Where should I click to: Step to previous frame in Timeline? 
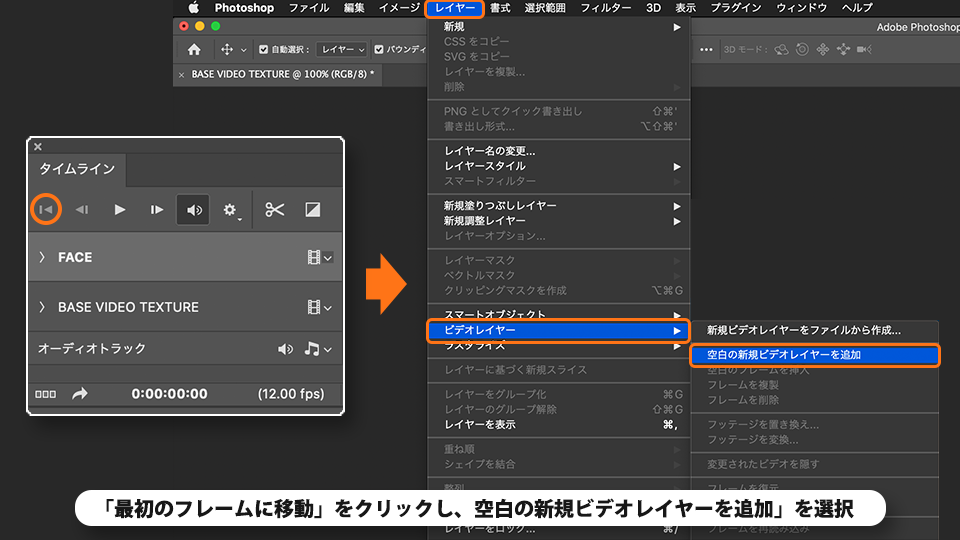[82, 209]
